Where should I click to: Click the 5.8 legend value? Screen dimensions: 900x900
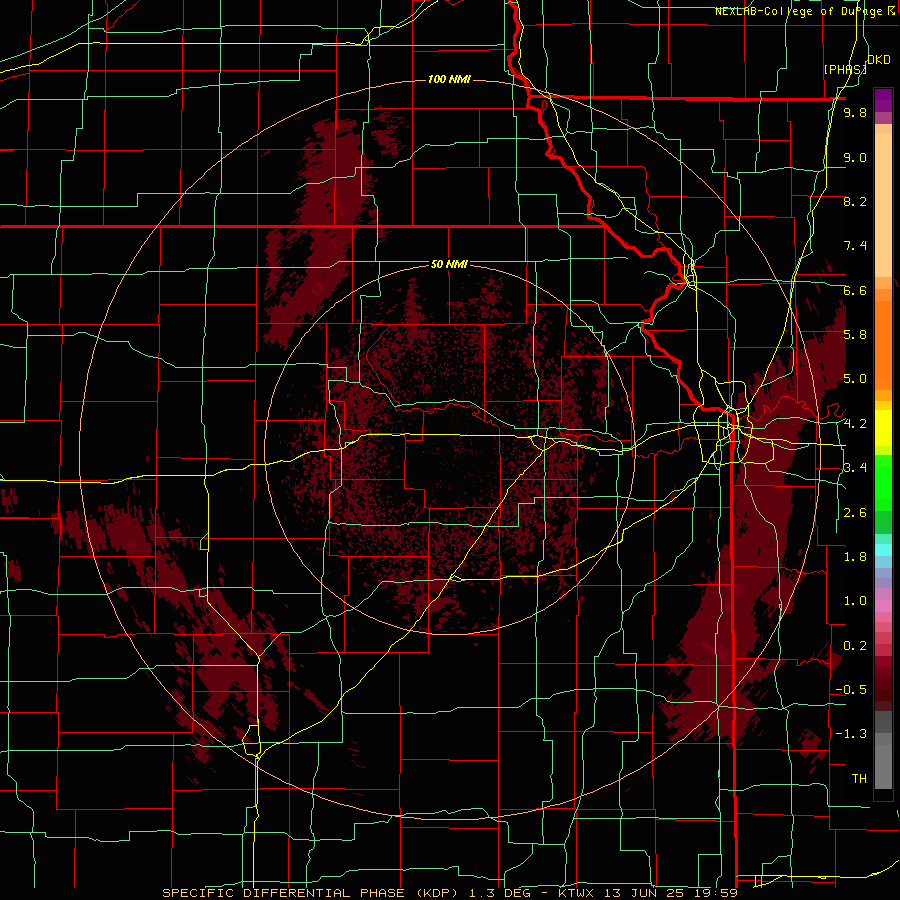pyautogui.click(x=855, y=335)
